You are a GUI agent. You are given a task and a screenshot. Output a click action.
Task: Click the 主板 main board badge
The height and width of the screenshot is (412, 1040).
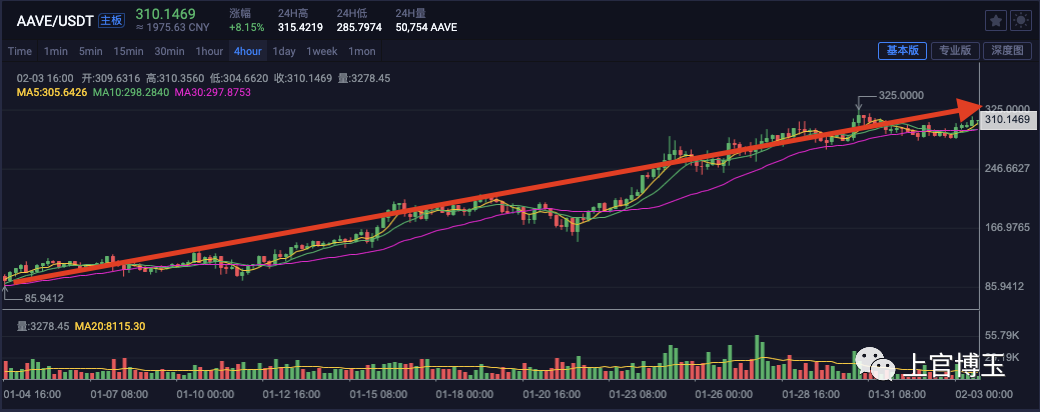111,20
